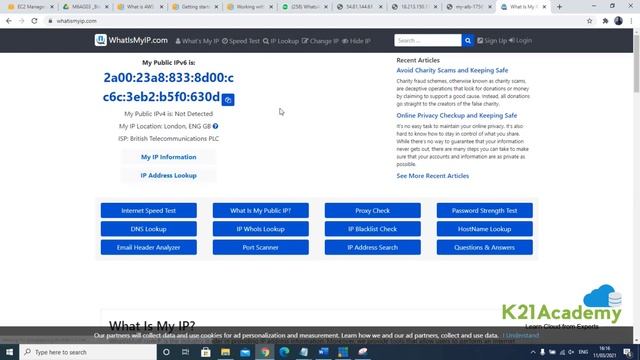Click the WhatIsMyIP.com logo

click(131, 40)
